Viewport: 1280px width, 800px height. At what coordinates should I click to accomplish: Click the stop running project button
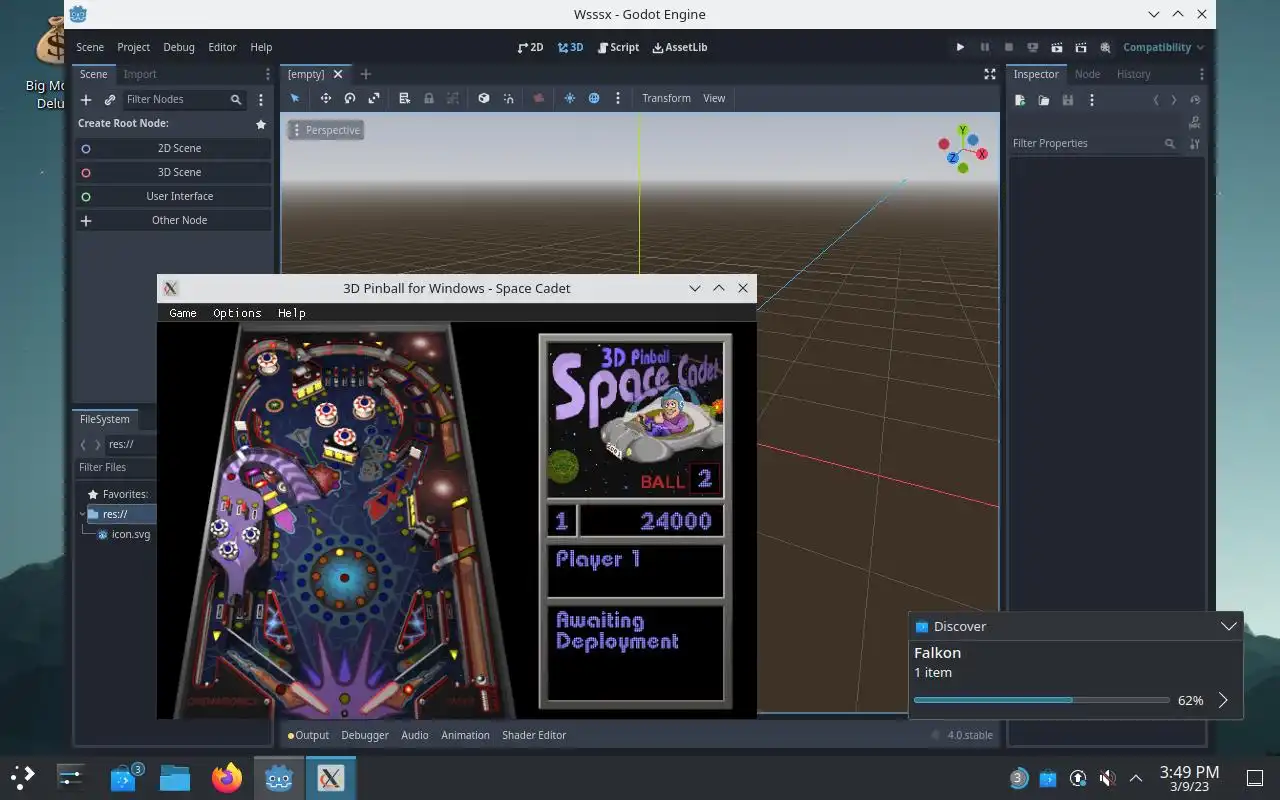click(1008, 47)
